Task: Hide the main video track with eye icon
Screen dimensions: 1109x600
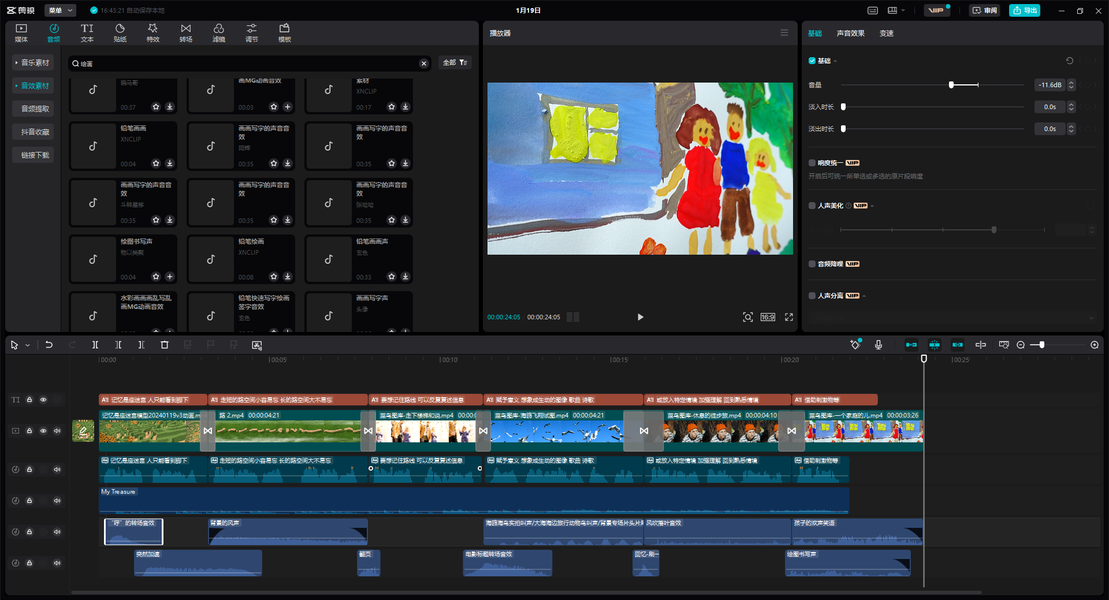Action: (43, 430)
